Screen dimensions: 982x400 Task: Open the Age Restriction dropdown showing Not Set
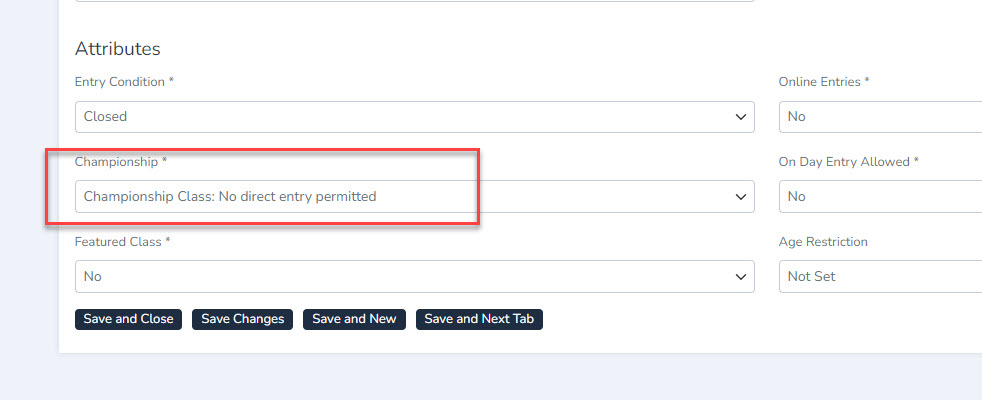(x=880, y=277)
